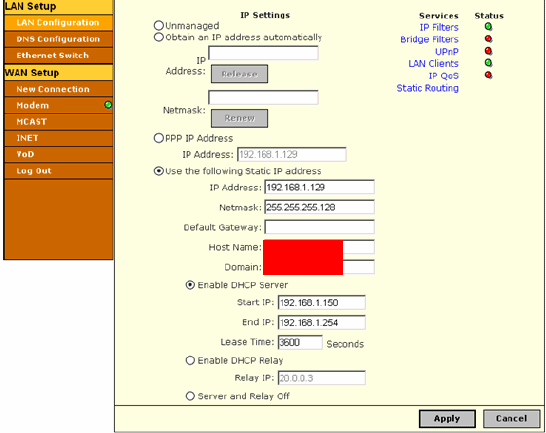Screen dimensions: 546x433
Task: Click the automatic Netmask empty field above Renew
Action: (263, 98)
